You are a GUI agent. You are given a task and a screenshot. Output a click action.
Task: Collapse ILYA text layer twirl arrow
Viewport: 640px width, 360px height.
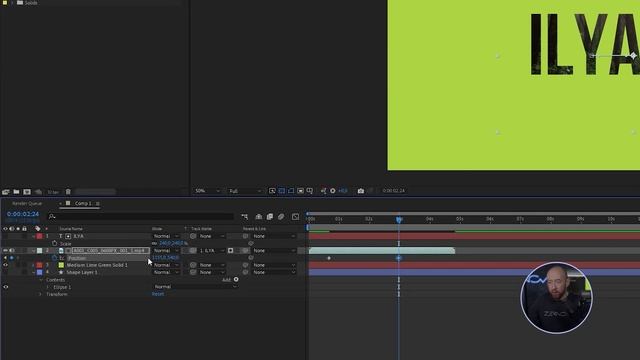point(33,236)
